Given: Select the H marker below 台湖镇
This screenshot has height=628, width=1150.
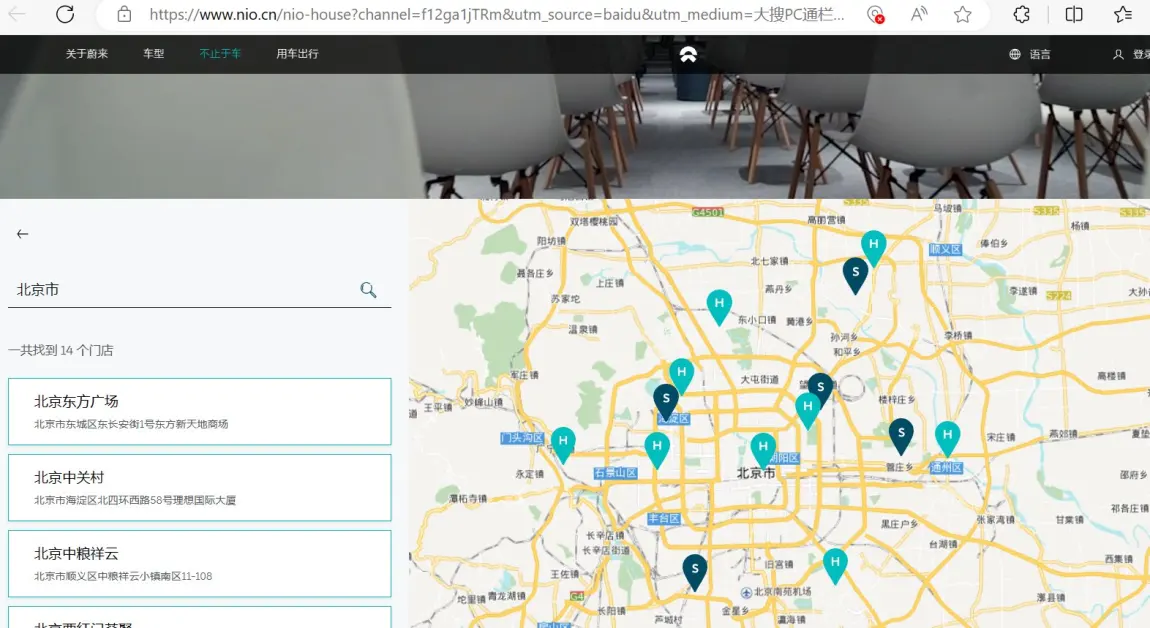Looking at the screenshot, I should [835, 566].
